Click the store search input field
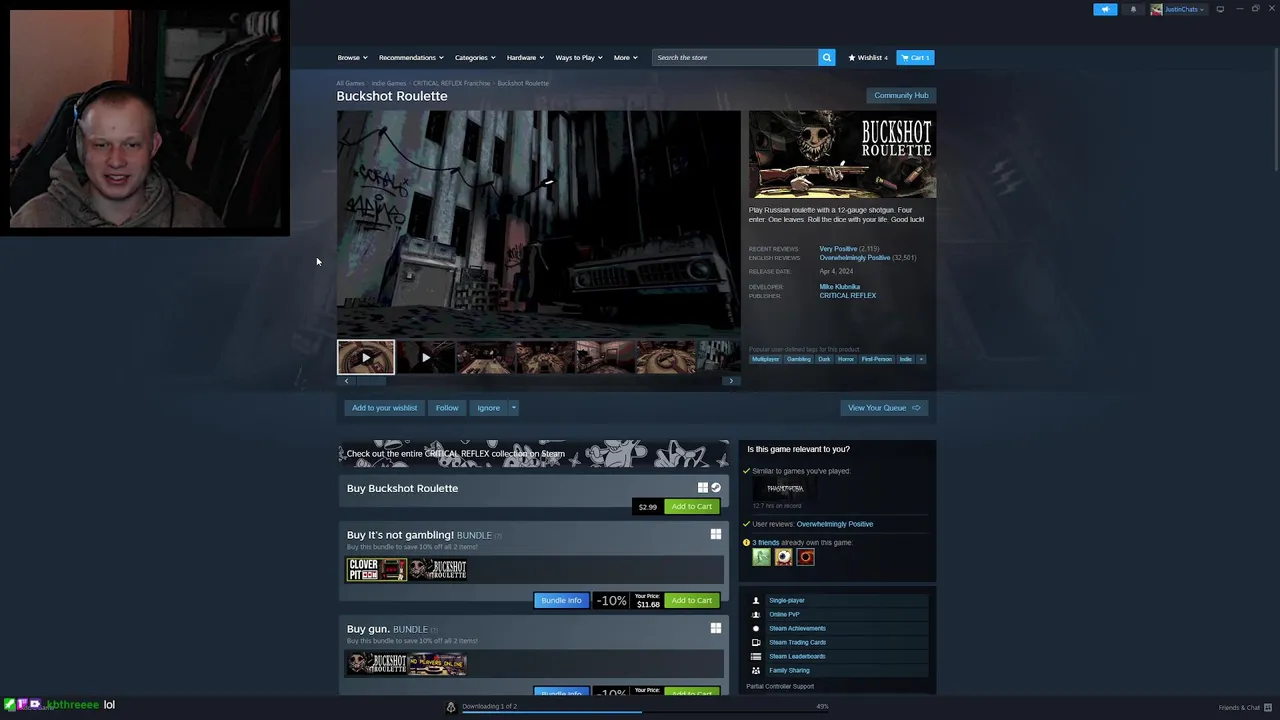 click(x=735, y=57)
